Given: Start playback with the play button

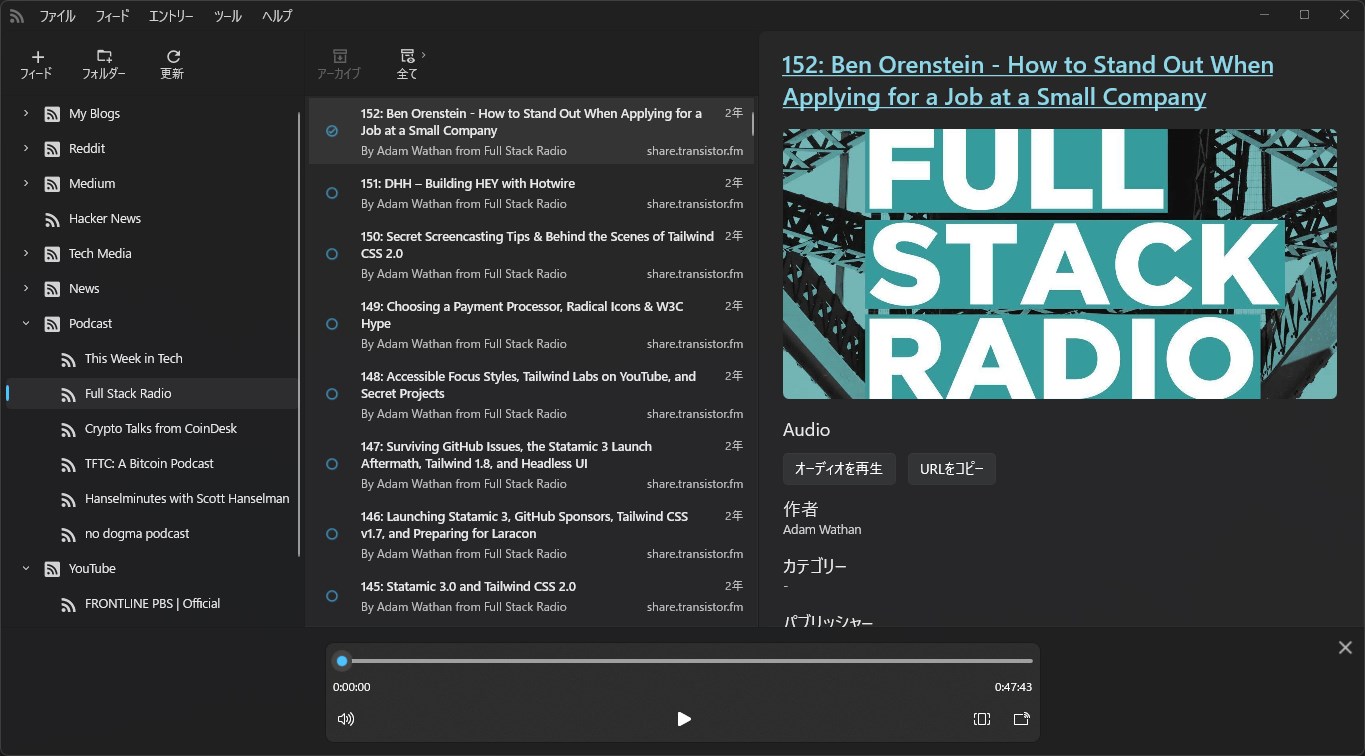Looking at the screenshot, I should [x=684, y=718].
